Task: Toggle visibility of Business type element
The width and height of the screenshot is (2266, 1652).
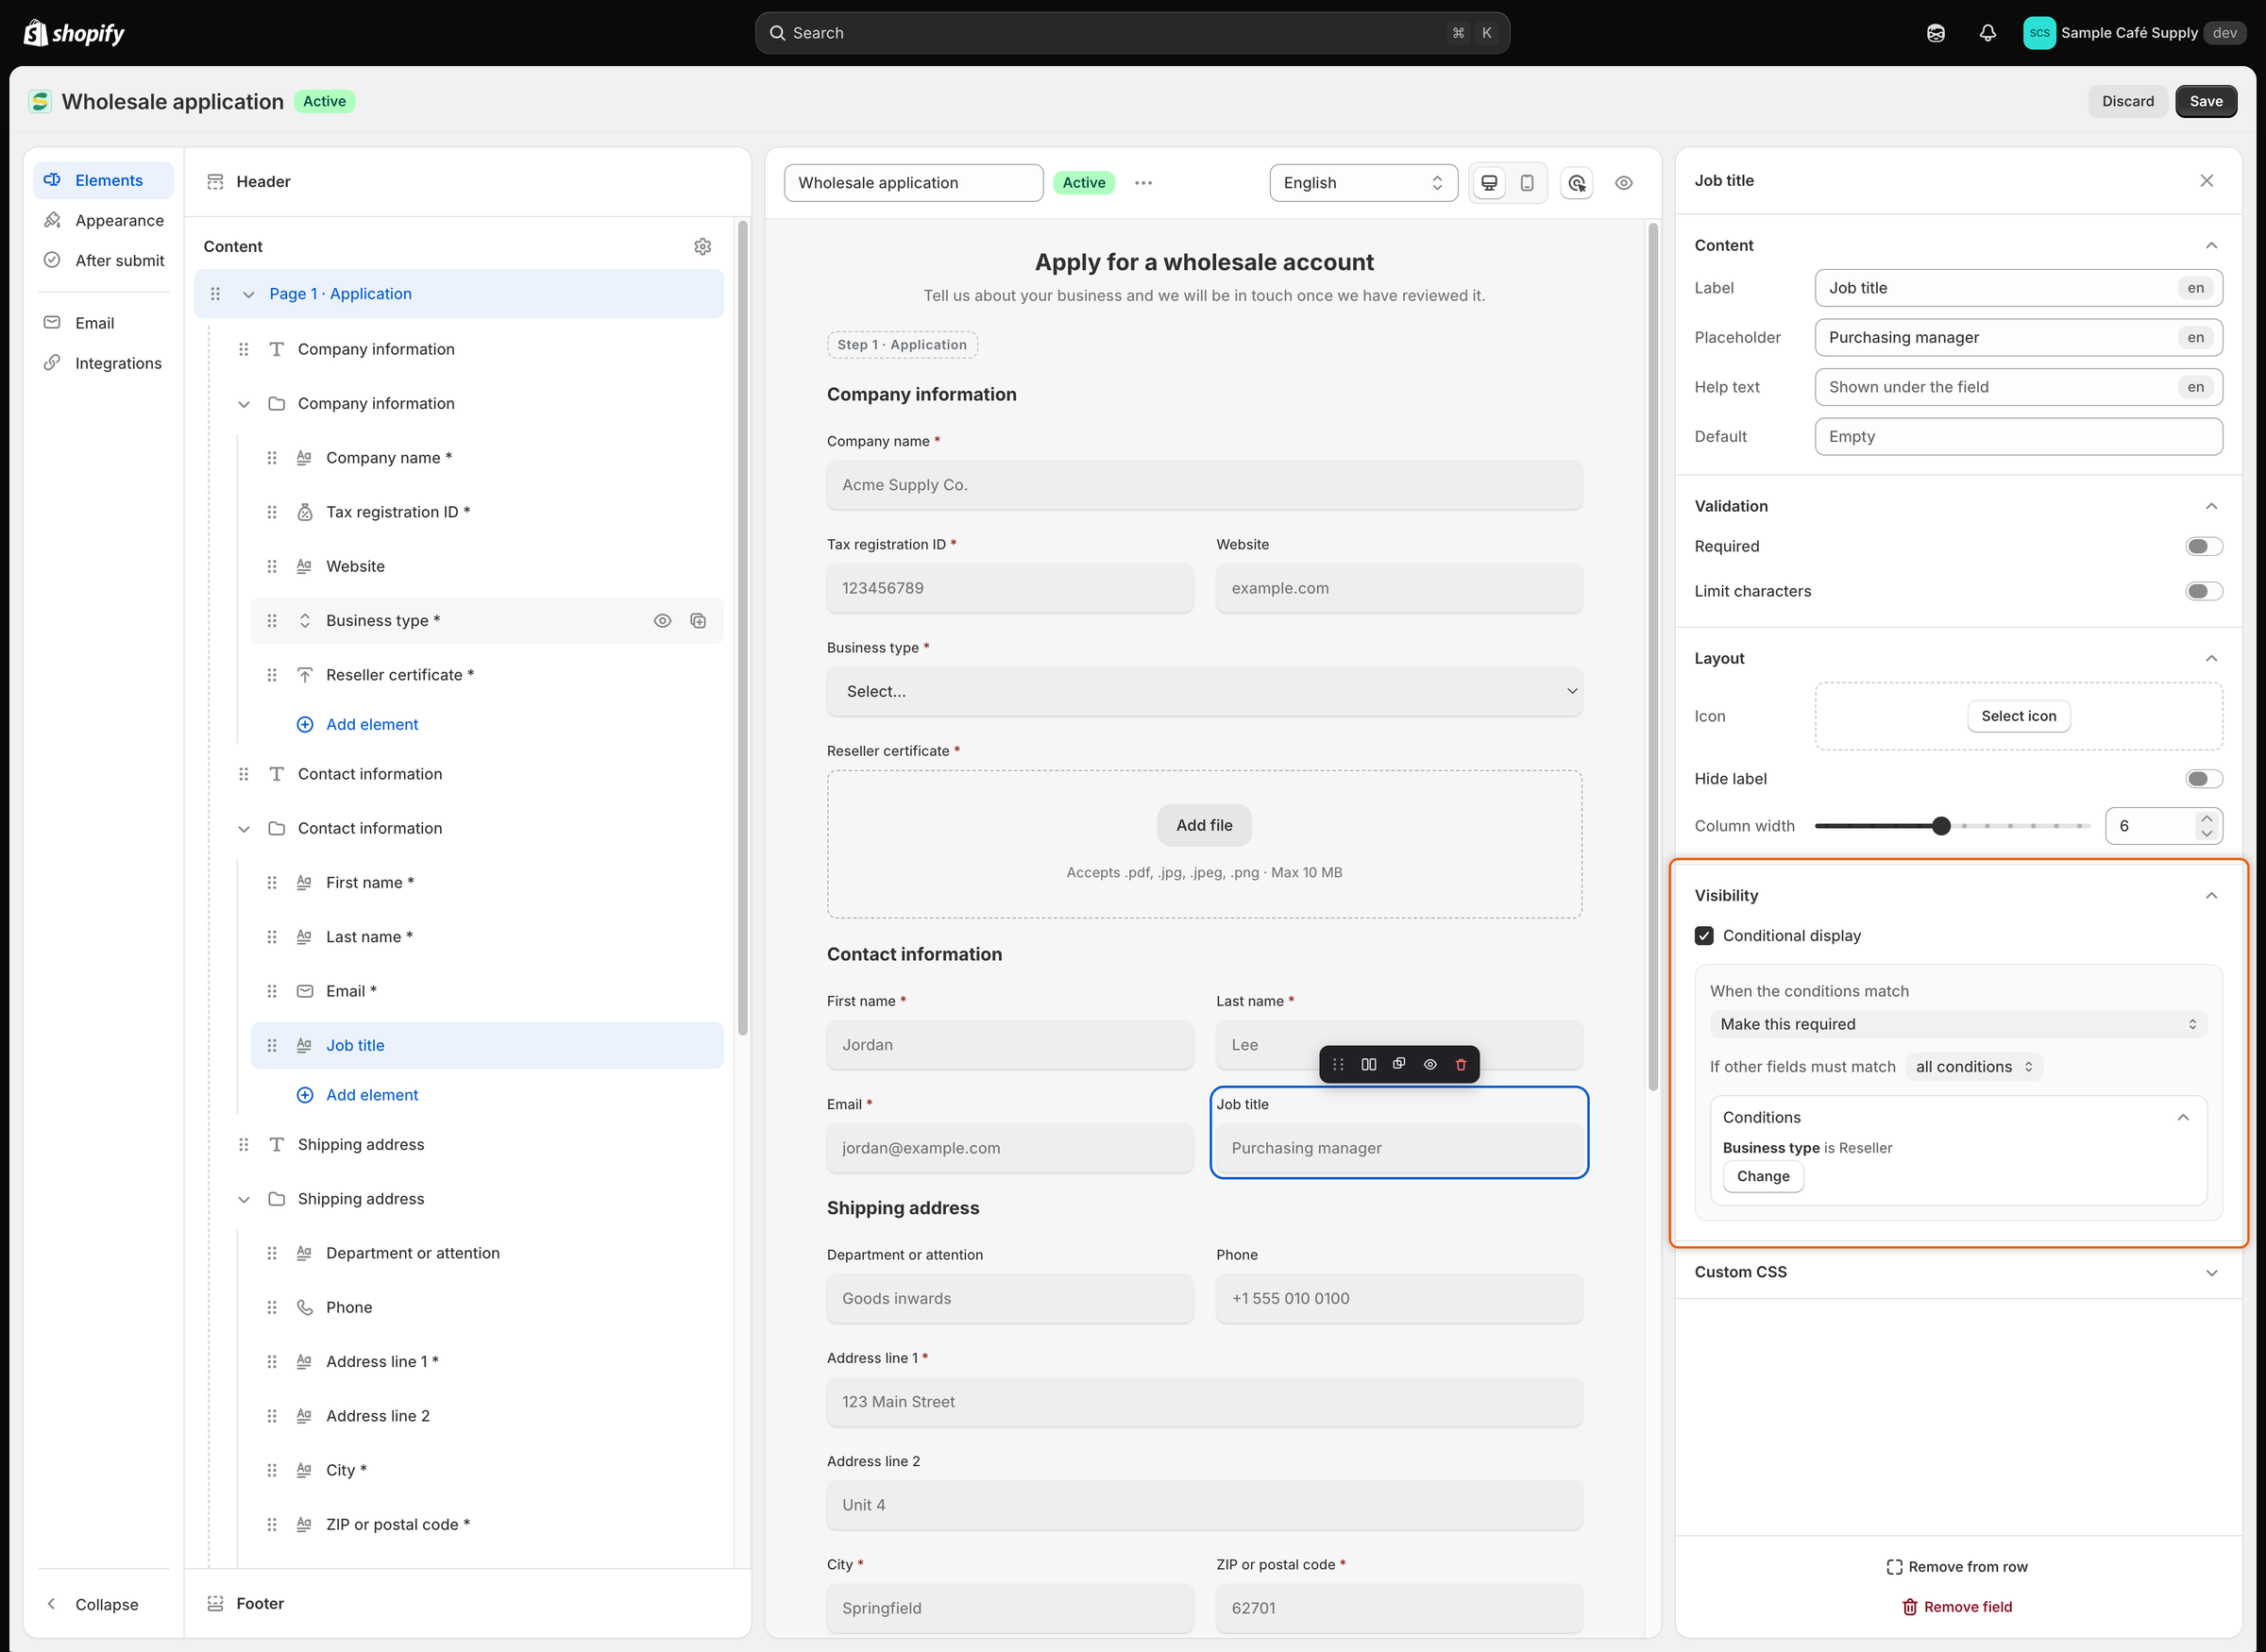Action: click(x=662, y=621)
